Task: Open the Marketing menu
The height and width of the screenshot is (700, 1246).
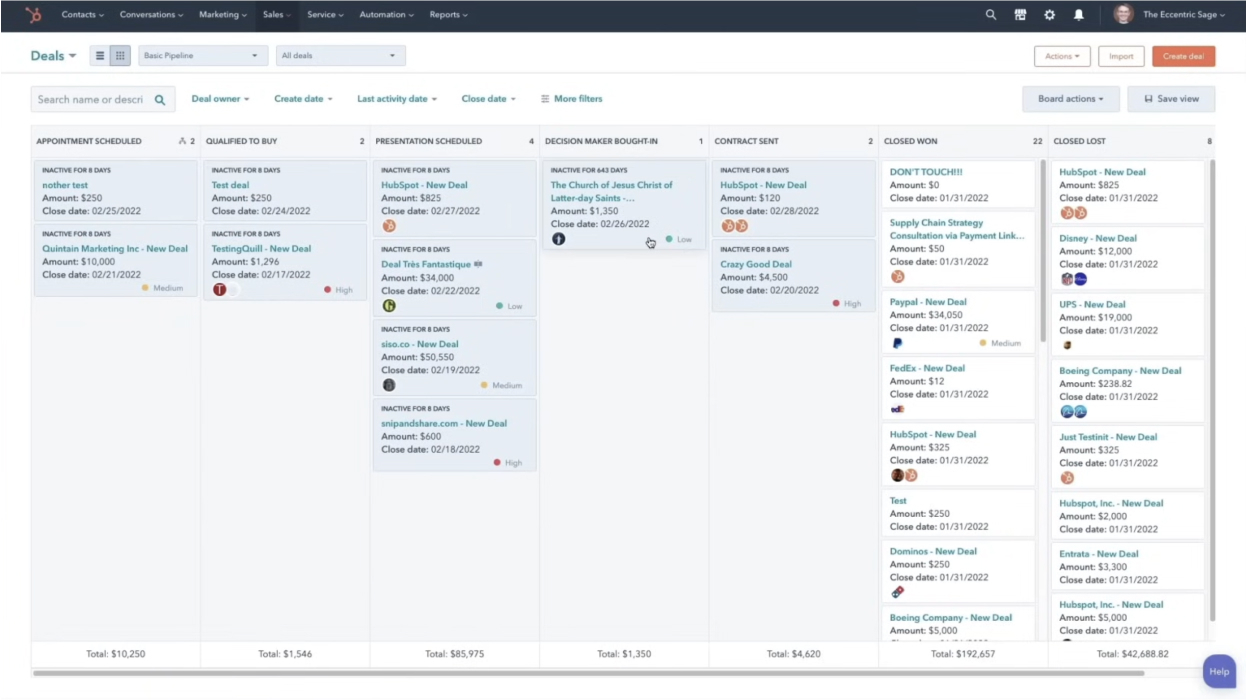Action: click(224, 15)
